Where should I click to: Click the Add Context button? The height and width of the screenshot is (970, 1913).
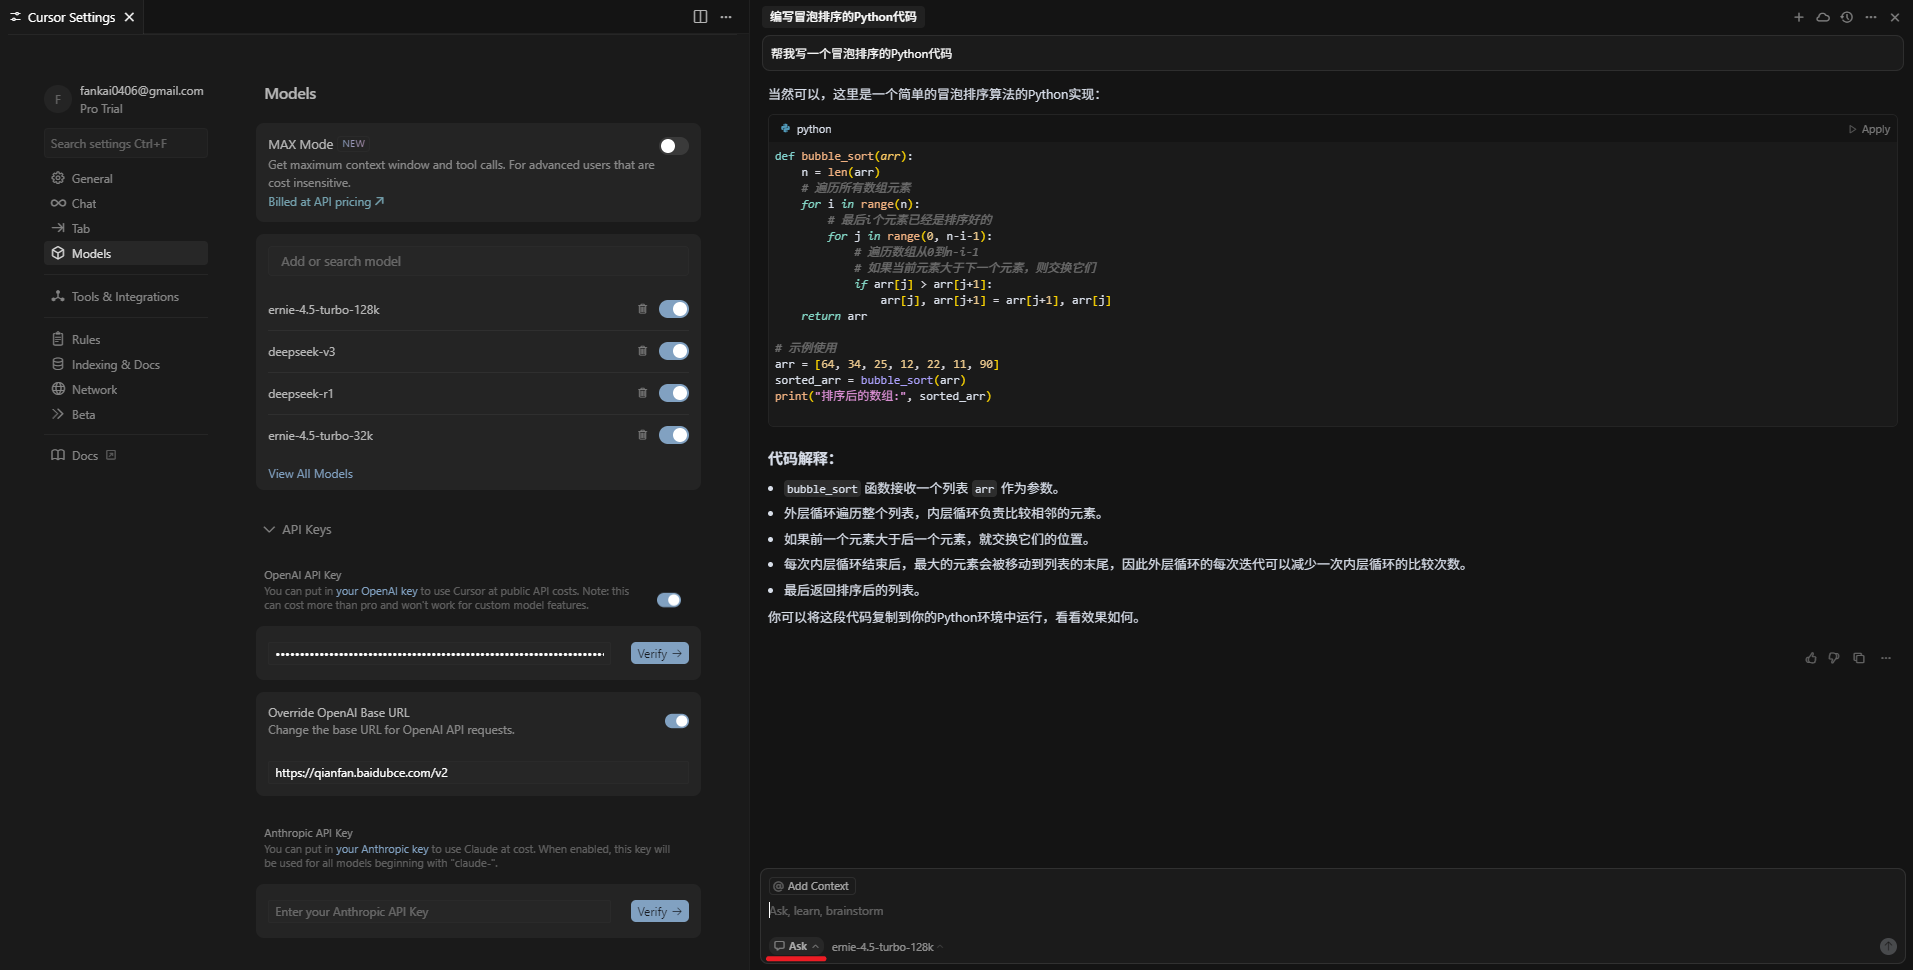click(x=811, y=886)
